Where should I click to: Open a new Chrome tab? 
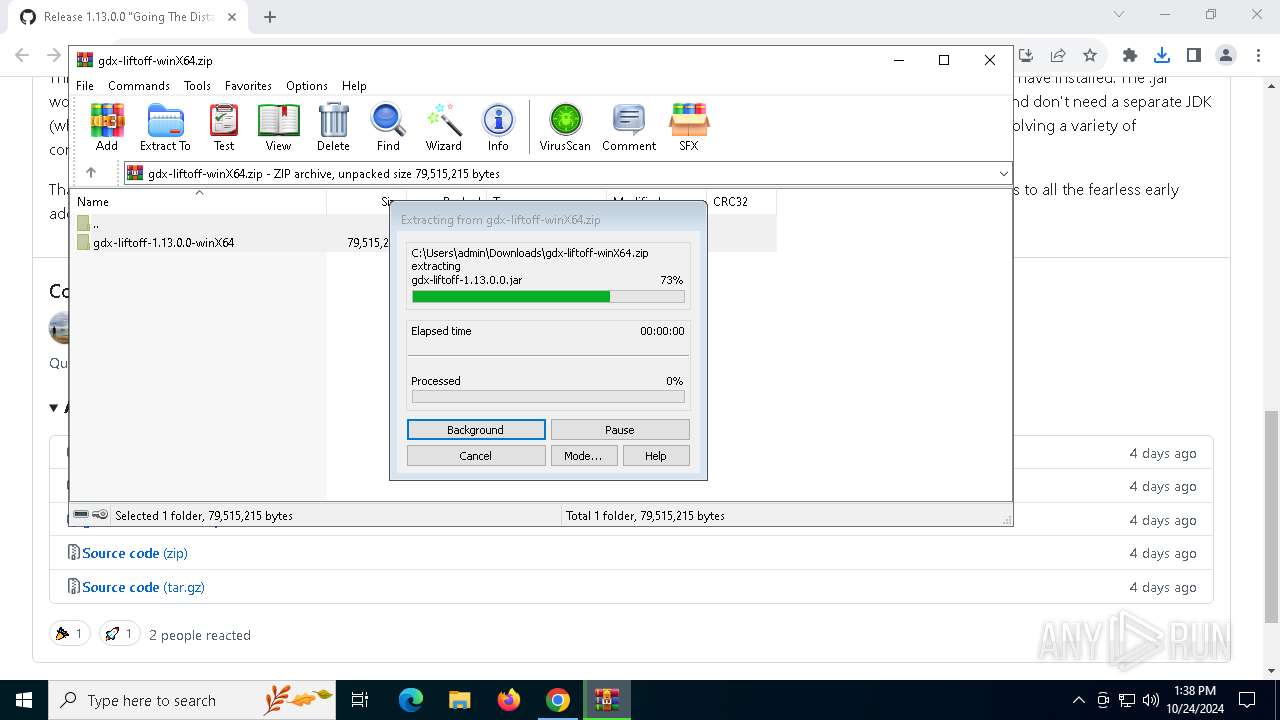pyautogui.click(x=270, y=16)
